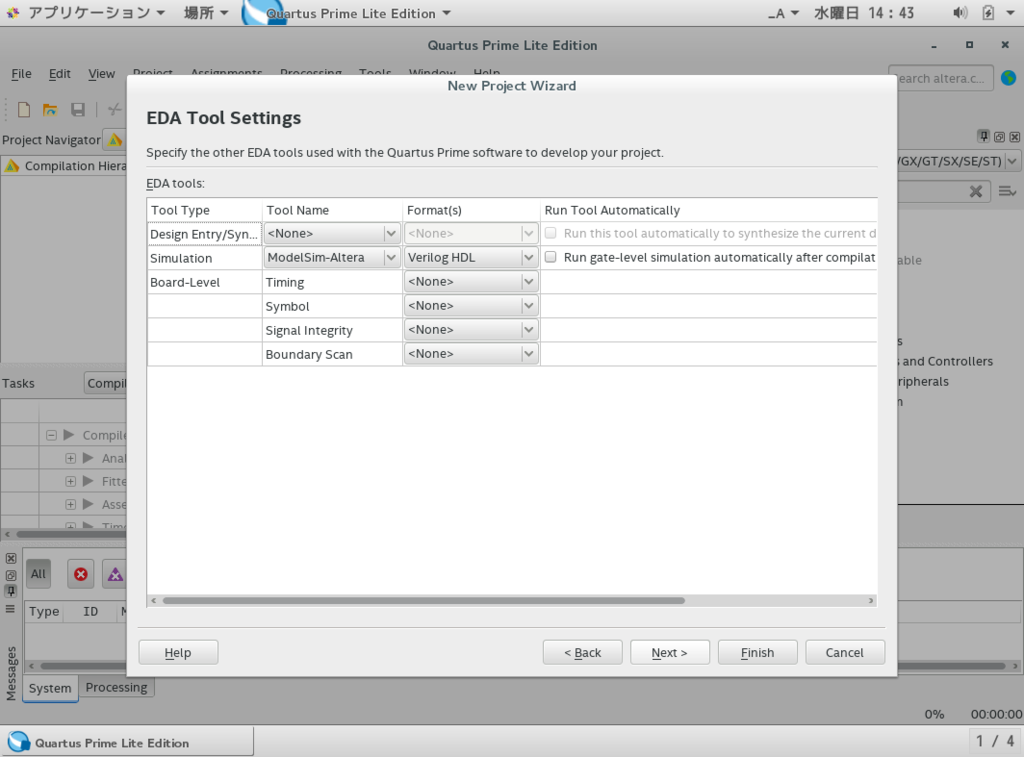Click the search altera.com input field
The image size is (1024, 757).
coord(940,78)
